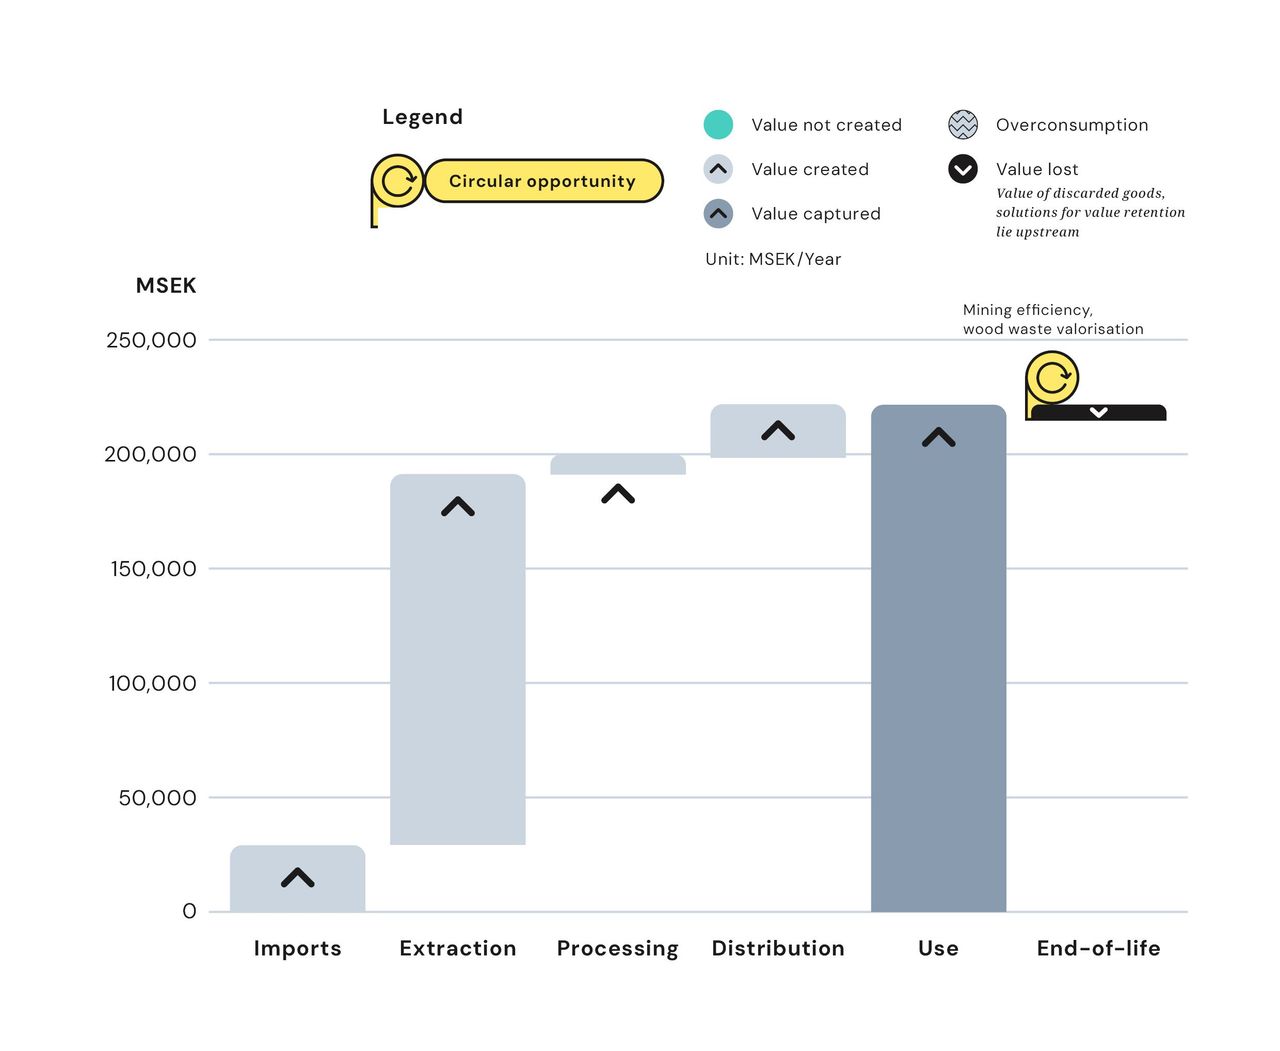The image size is (1280, 1051).
Task: Click the yellow Circular opportunity badge
Action: pyautogui.click(x=543, y=181)
